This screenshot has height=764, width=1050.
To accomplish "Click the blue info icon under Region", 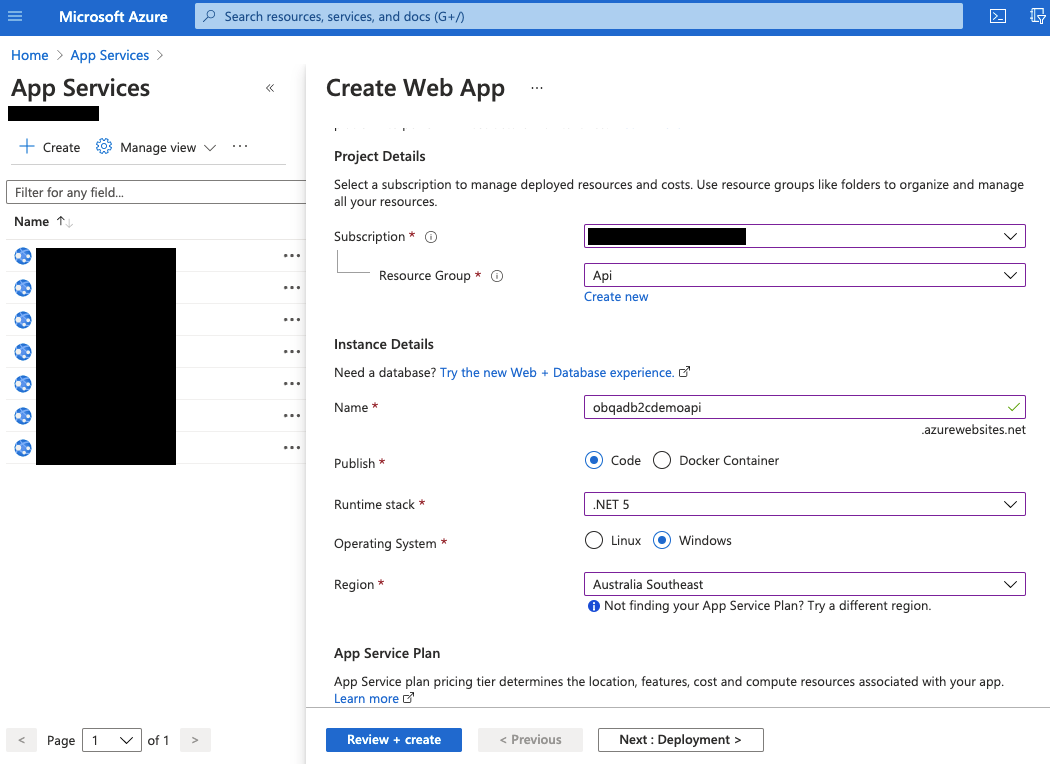I will (x=593, y=606).
